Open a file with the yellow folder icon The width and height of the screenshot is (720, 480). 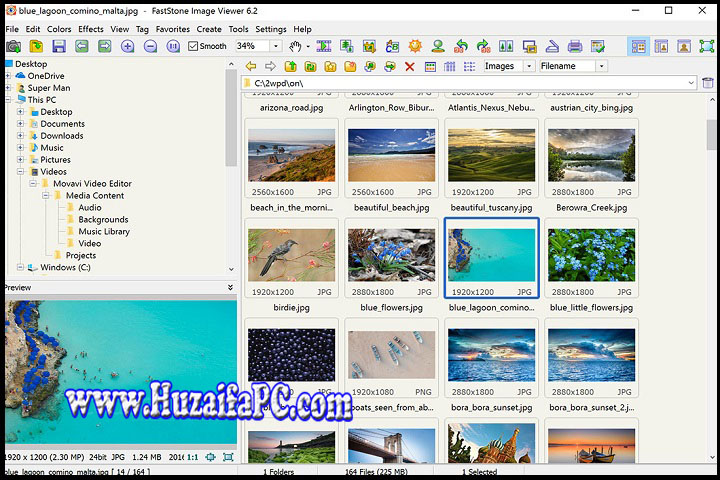pos(36,46)
